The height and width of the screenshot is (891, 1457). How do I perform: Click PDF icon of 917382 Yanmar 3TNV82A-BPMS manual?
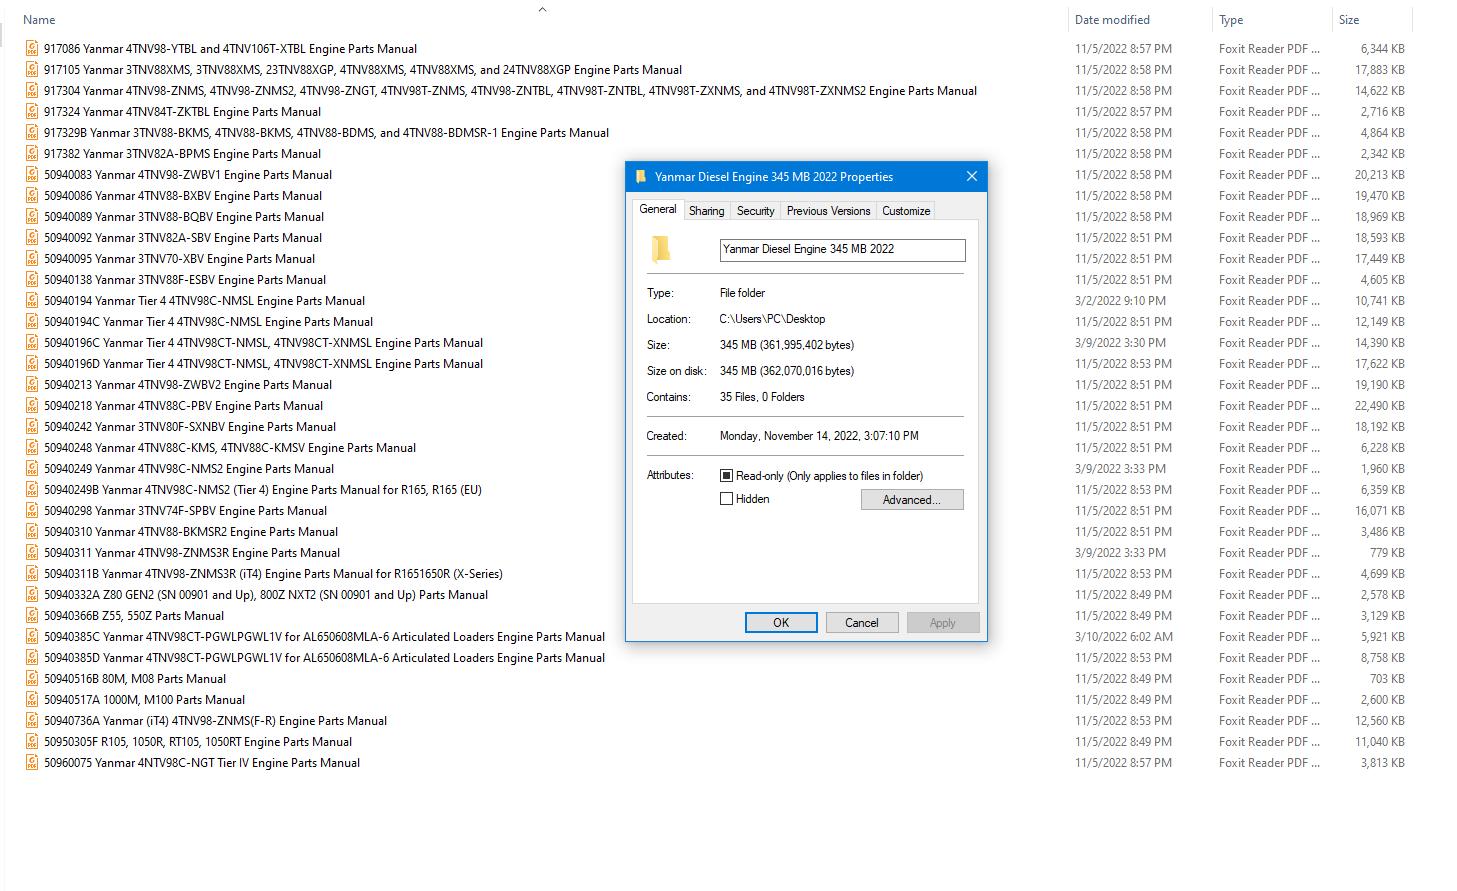point(32,153)
